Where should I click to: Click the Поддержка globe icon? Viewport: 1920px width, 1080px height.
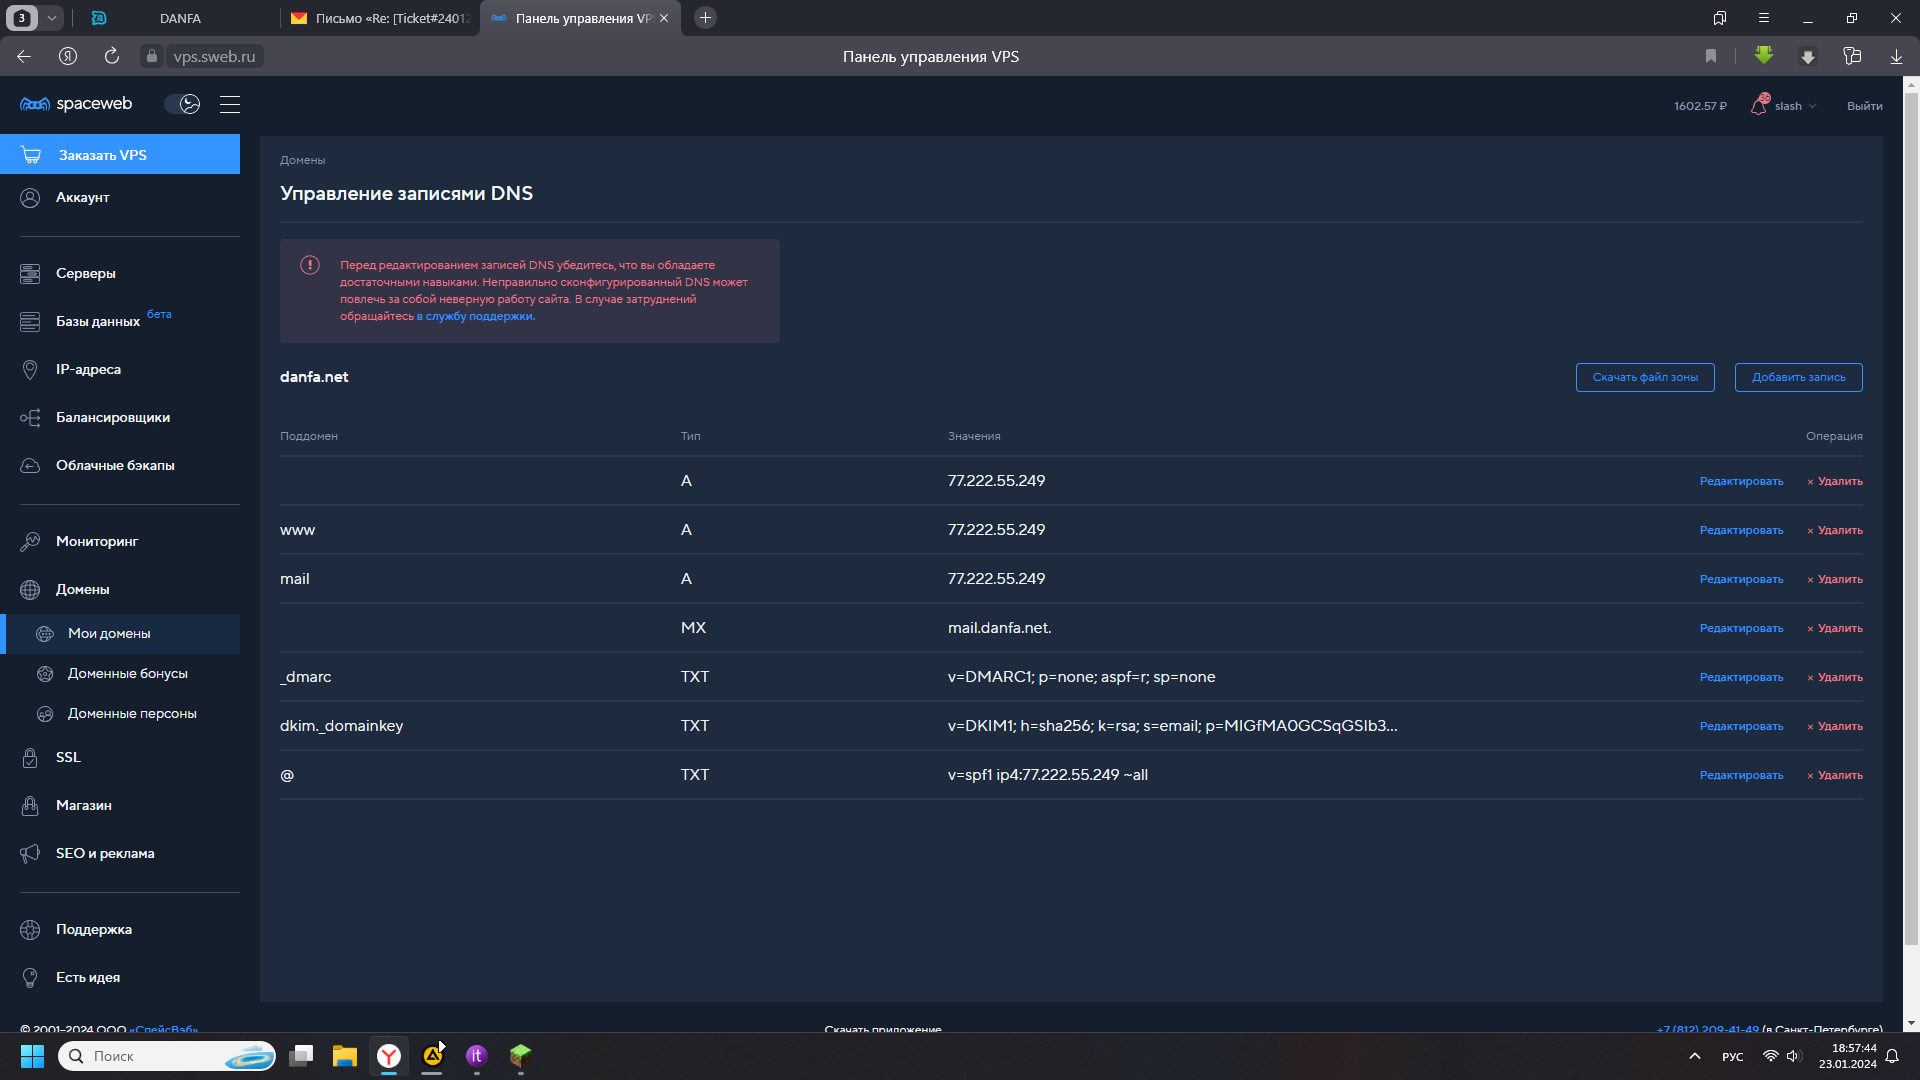tap(30, 930)
